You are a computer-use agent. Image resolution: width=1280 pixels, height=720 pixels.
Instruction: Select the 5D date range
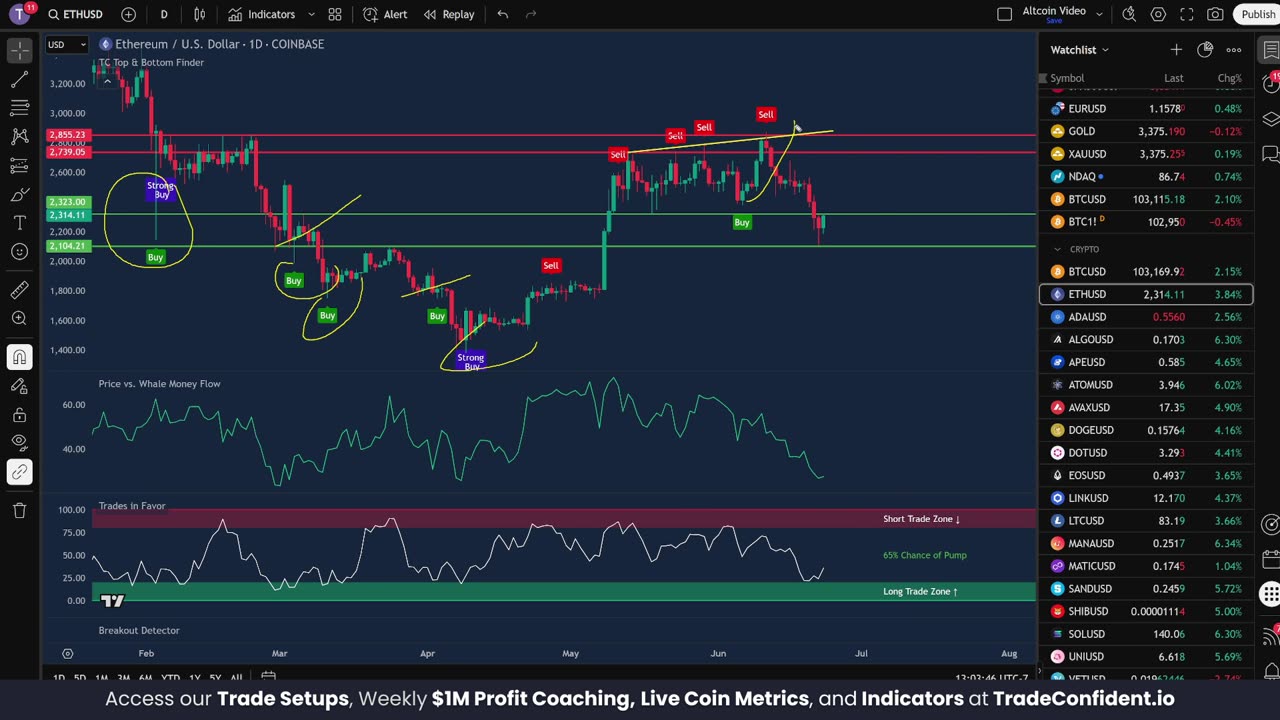[x=80, y=678]
